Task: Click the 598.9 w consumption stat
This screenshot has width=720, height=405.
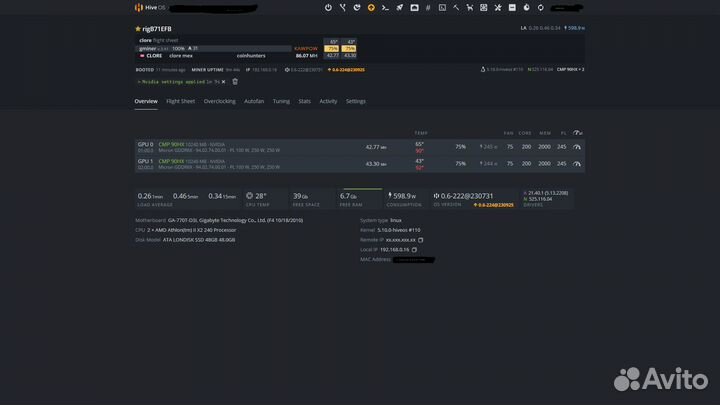Action: [x=404, y=198]
